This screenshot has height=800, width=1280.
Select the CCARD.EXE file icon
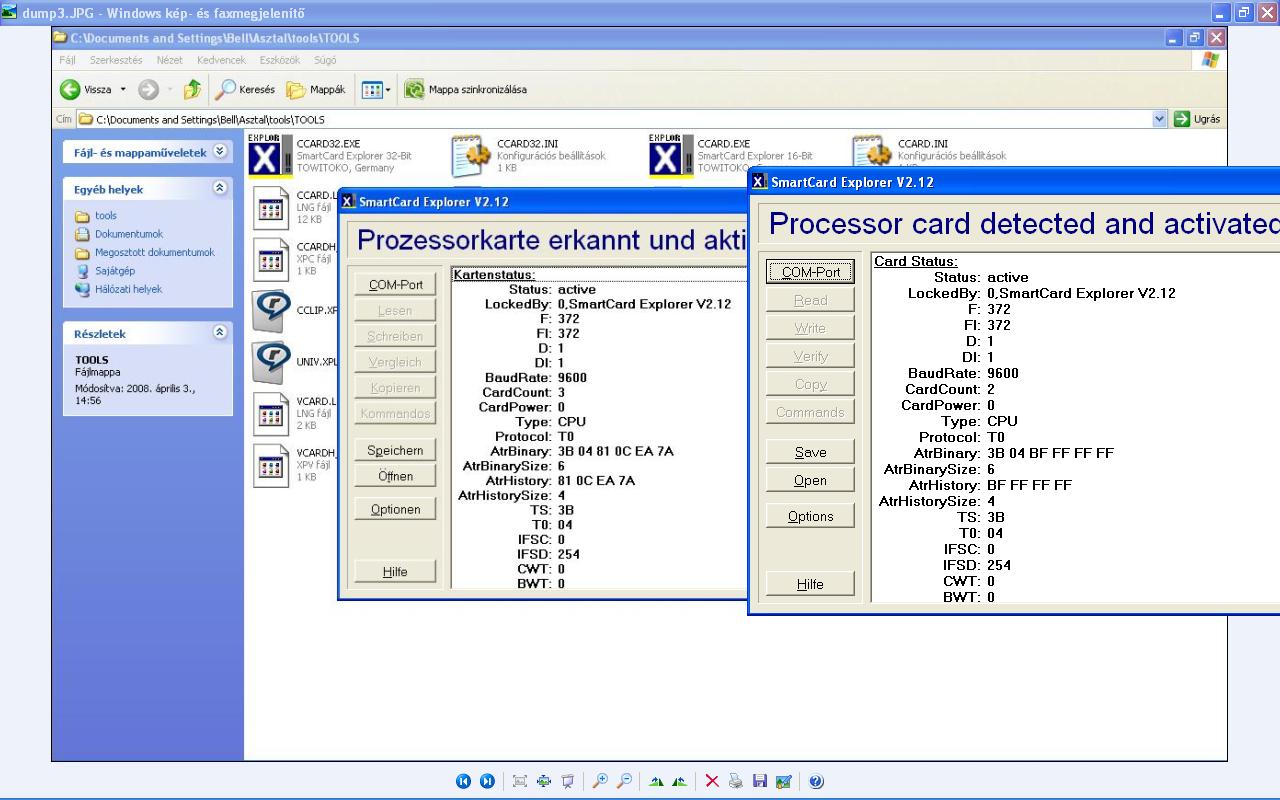(670, 155)
